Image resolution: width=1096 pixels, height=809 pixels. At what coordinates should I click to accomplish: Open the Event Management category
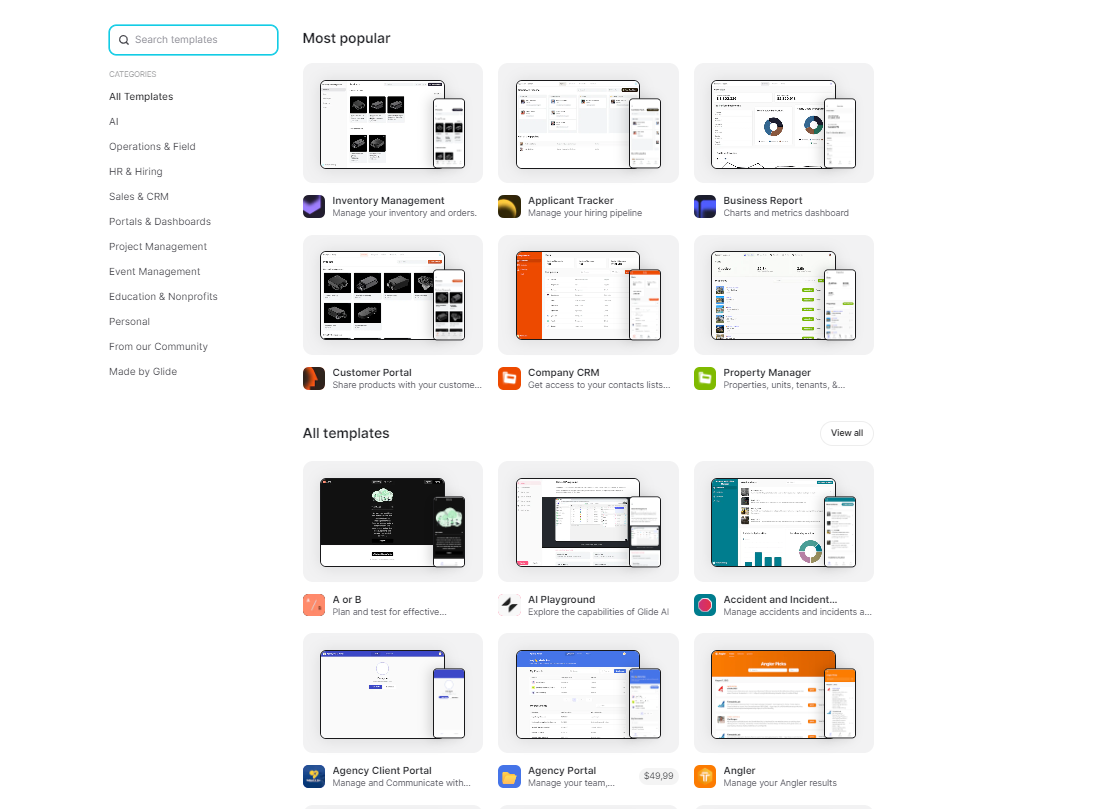pyautogui.click(x=154, y=271)
